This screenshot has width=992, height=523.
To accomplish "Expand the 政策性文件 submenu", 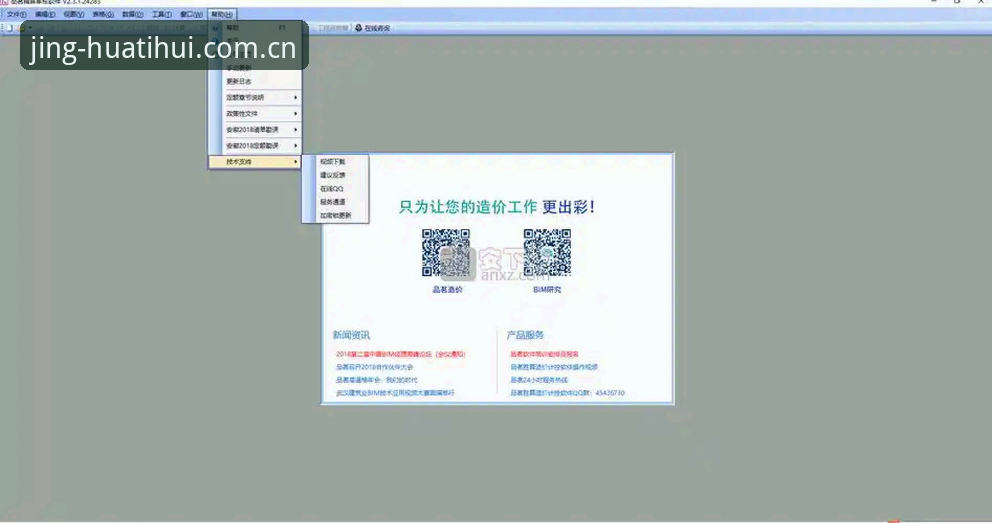I will click(x=256, y=114).
